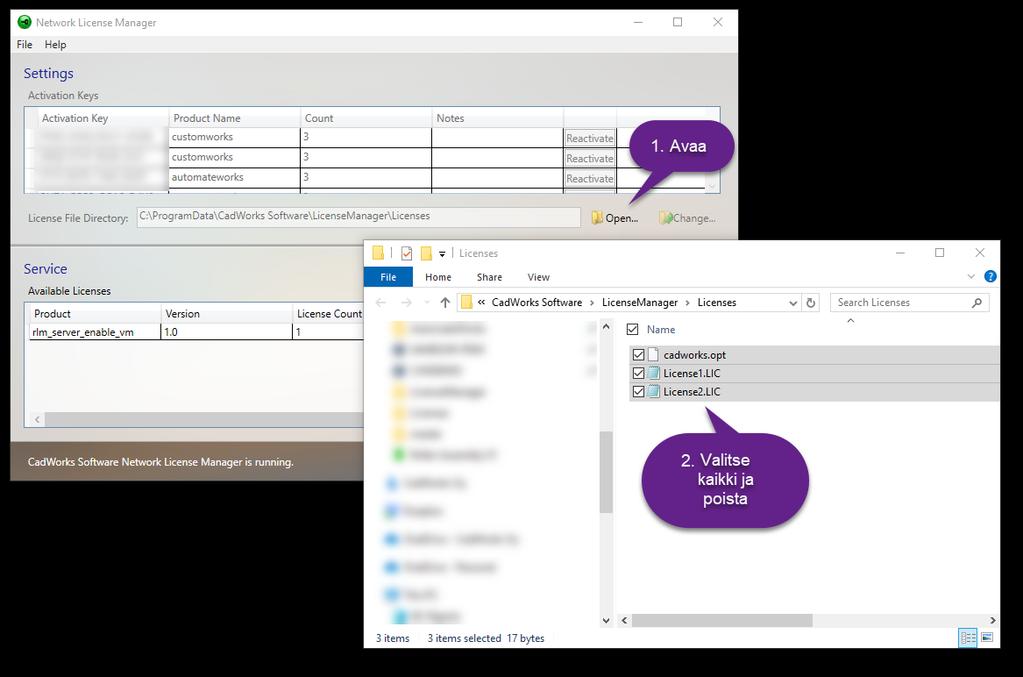The height and width of the screenshot is (677, 1023).
Task: Click the License2.LIC file icon
Action: point(653,391)
